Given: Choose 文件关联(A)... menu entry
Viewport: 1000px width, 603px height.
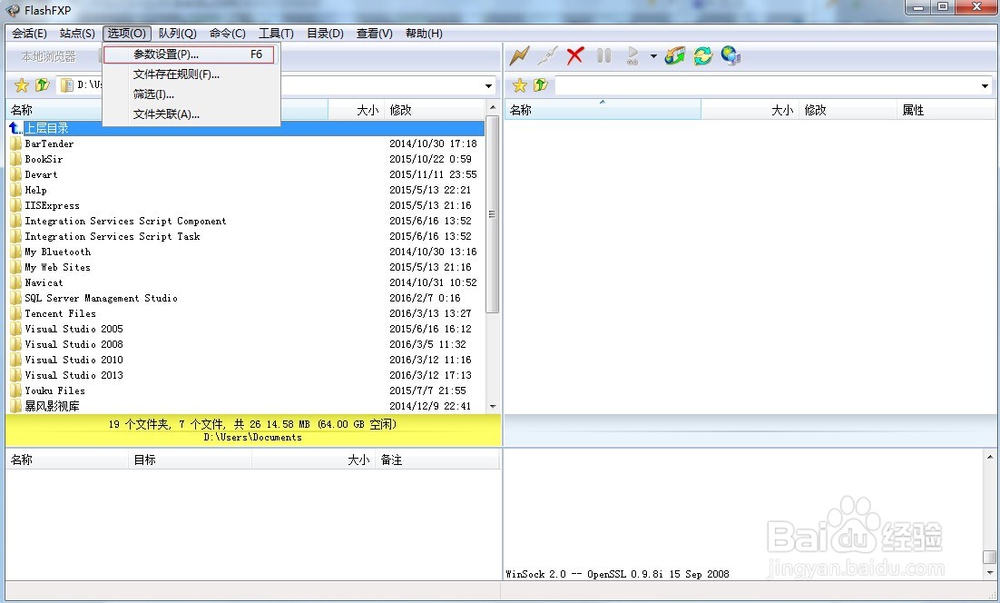Looking at the screenshot, I should click(191, 114).
